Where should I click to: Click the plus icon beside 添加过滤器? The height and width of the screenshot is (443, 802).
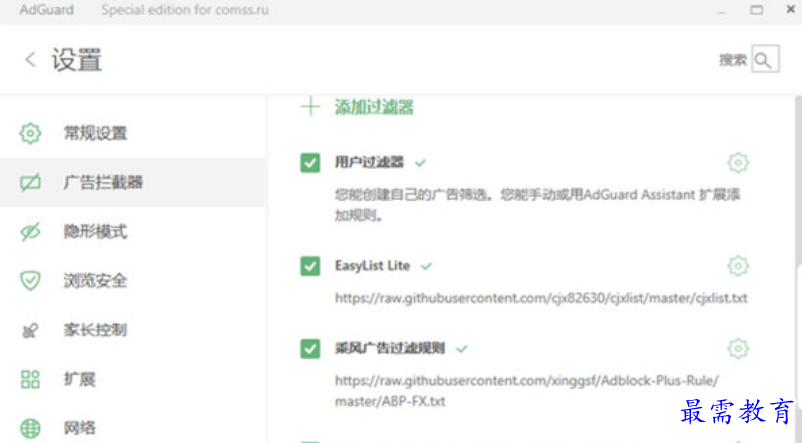[310, 107]
